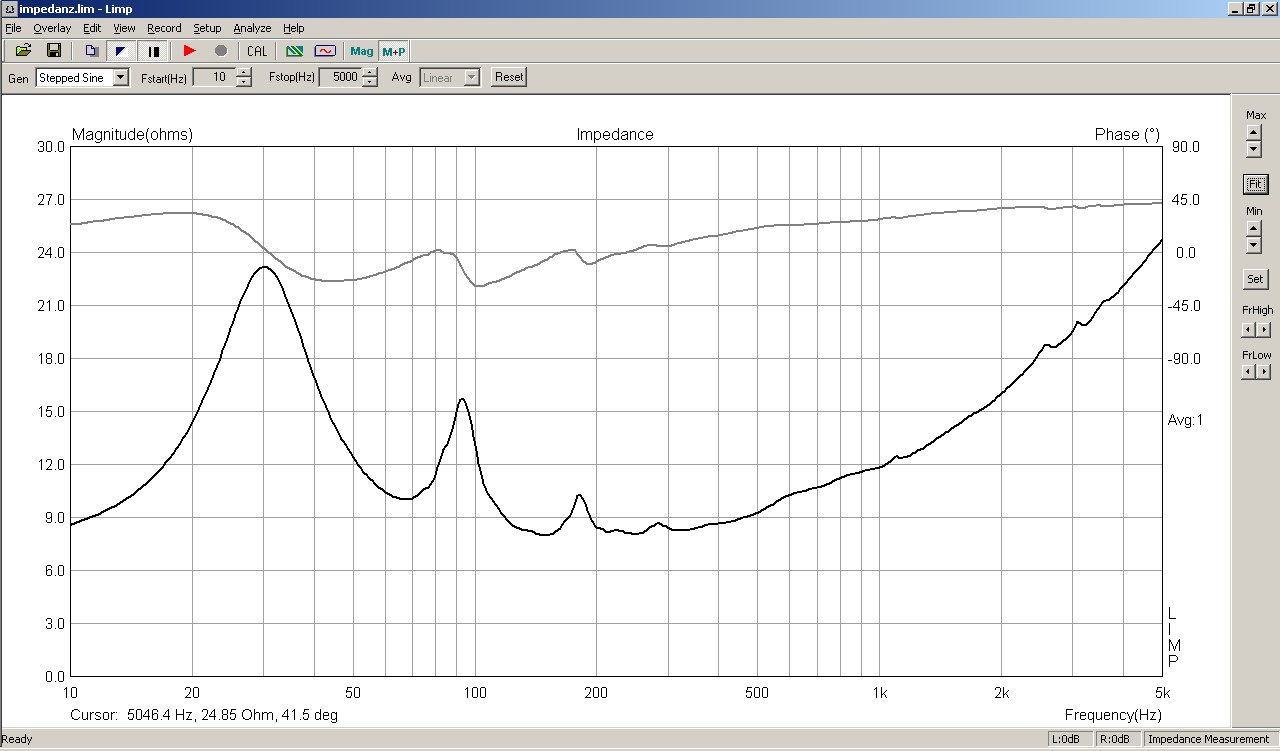The width and height of the screenshot is (1280, 751).
Task: Click the Fit button on right panel
Action: tap(1255, 184)
